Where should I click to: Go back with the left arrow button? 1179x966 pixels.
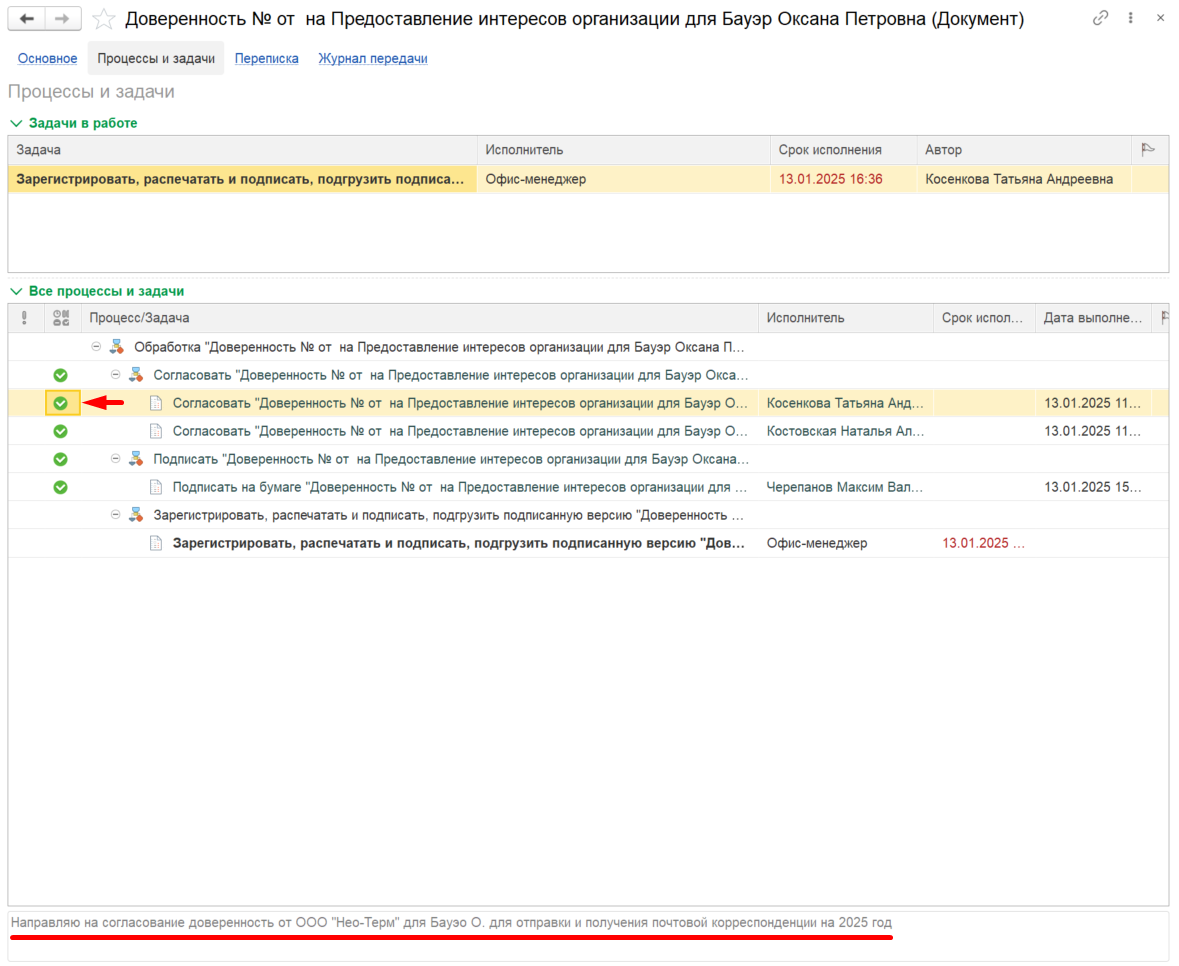pyautogui.click(x=27, y=19)
